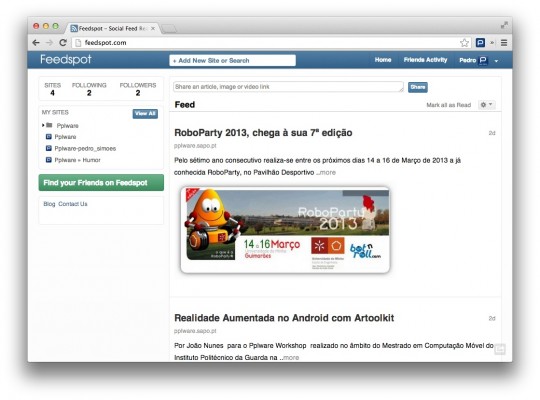
Task: Click the View All sites button
Action: click(145, 114)
